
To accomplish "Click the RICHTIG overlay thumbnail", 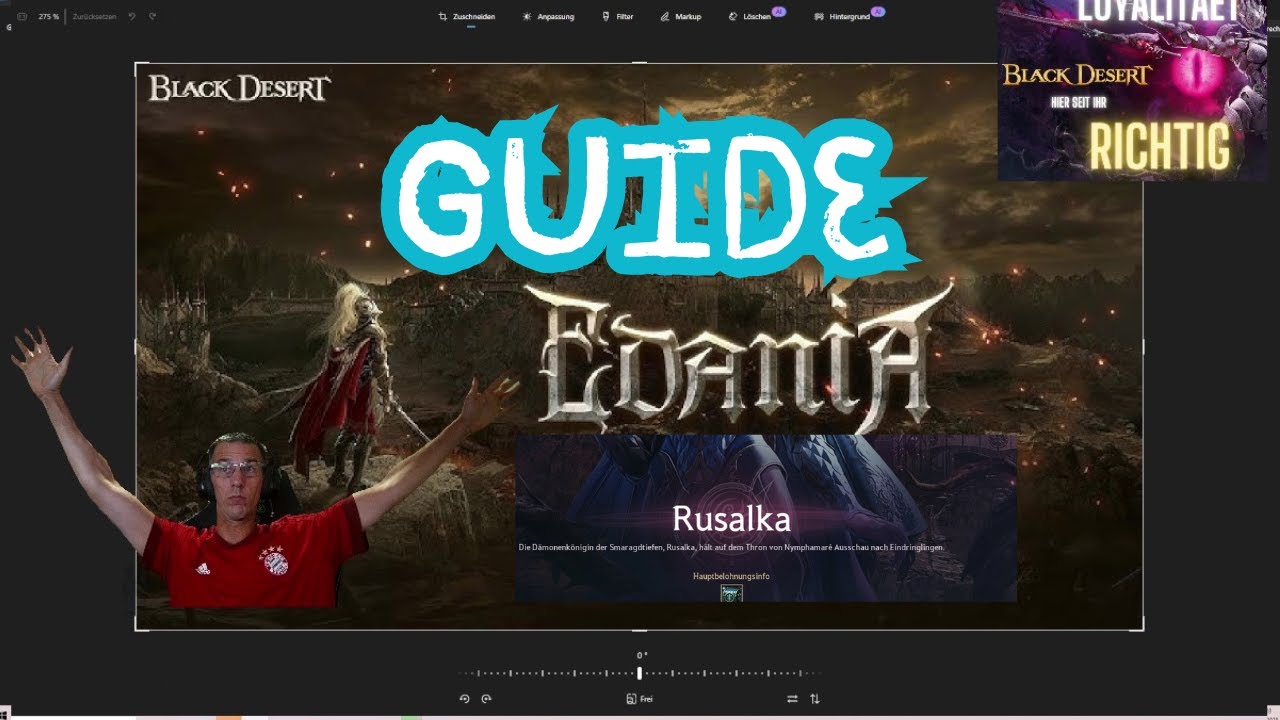I will point(1132,90).
